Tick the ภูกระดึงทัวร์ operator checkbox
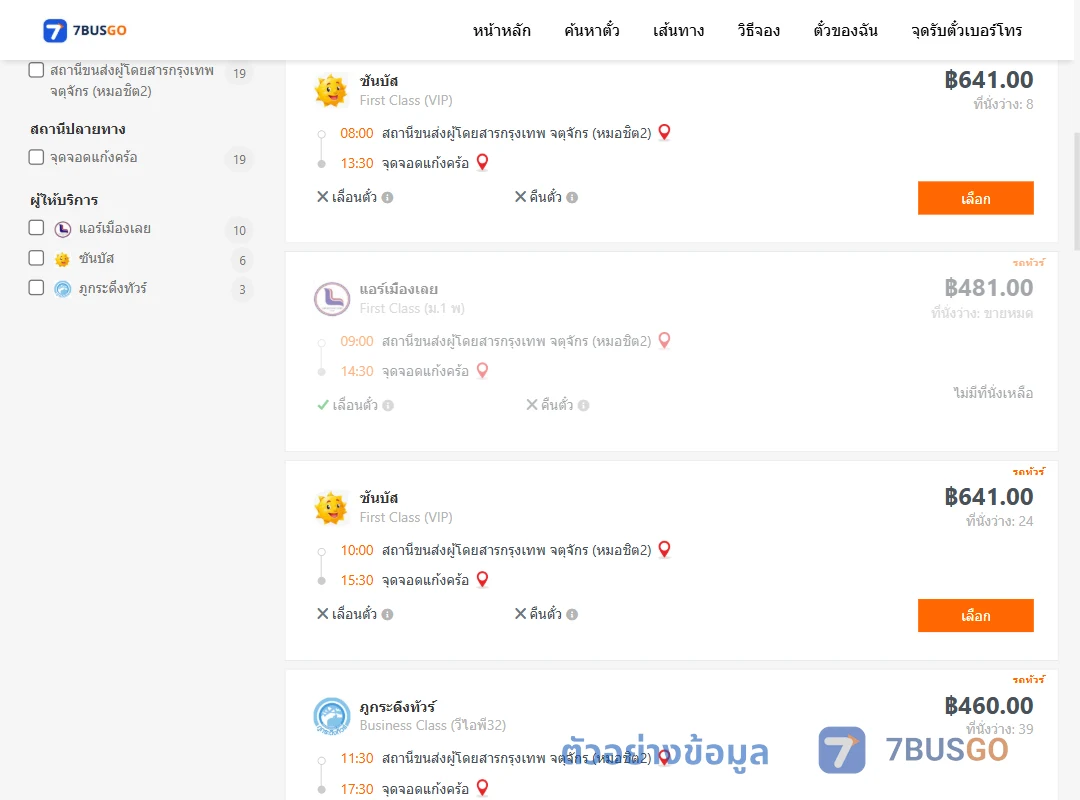This screenshot has height=800, width=1080. [37, 288]
